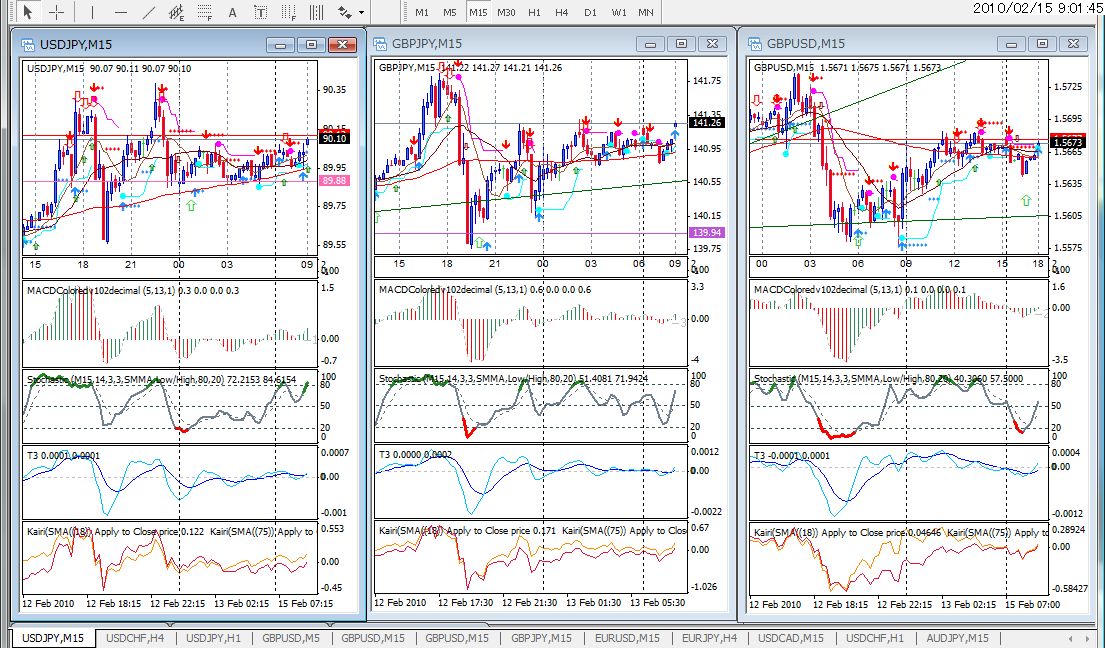This screenshot has width=1105, height=648.
Task: Maximize the GBPUSD,M15 chart window
Action: pyautogui.click(x=1042, y=44)
